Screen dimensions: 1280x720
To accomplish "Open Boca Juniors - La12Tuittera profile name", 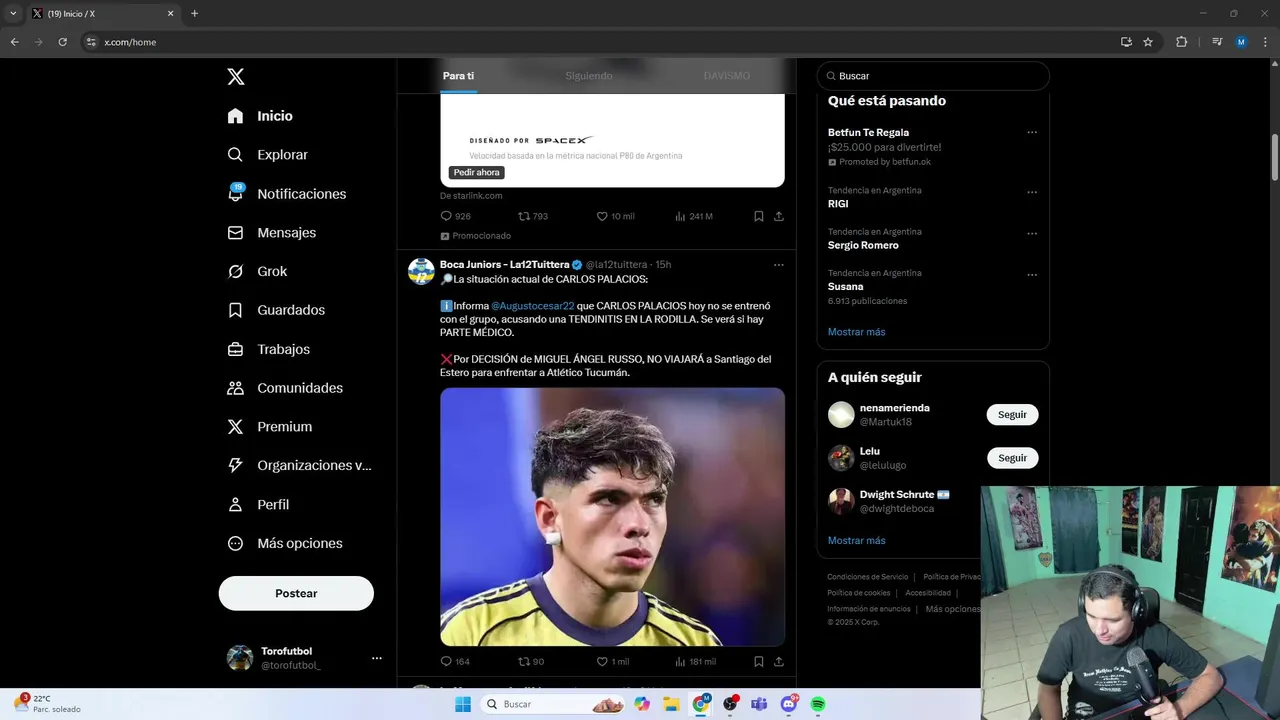I will point(504,265).
